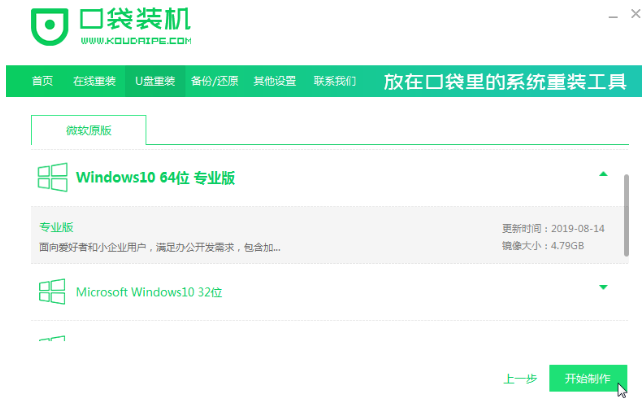Click the 更新时间：2019-08-14 text
The image size is (642, 413).
click(553, 228)
